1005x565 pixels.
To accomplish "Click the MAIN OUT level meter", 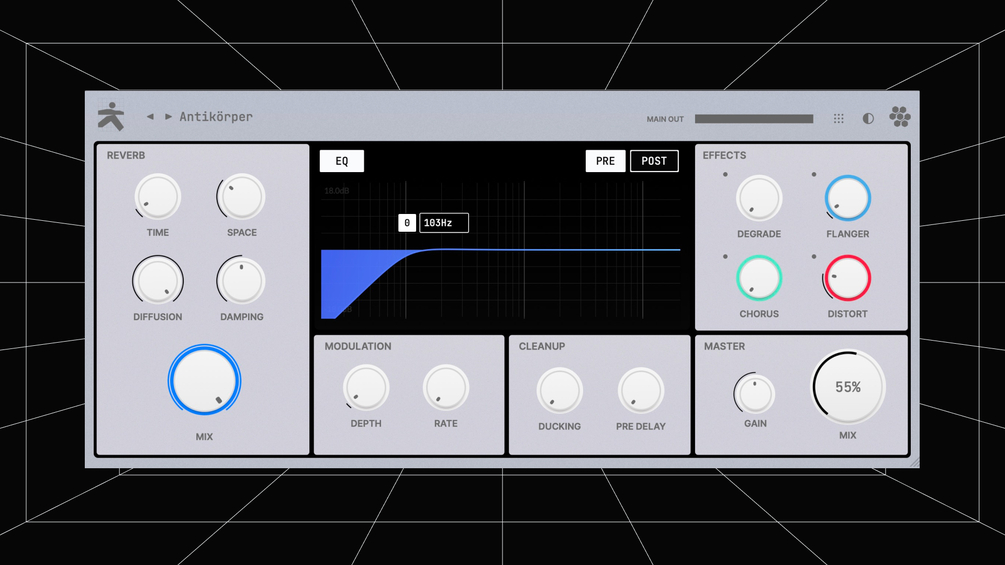I will tap(754, 119).
